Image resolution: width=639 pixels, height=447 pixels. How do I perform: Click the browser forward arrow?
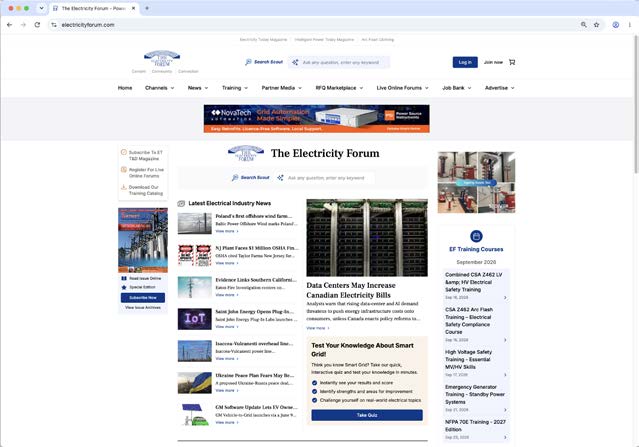(x=23, y=25)
